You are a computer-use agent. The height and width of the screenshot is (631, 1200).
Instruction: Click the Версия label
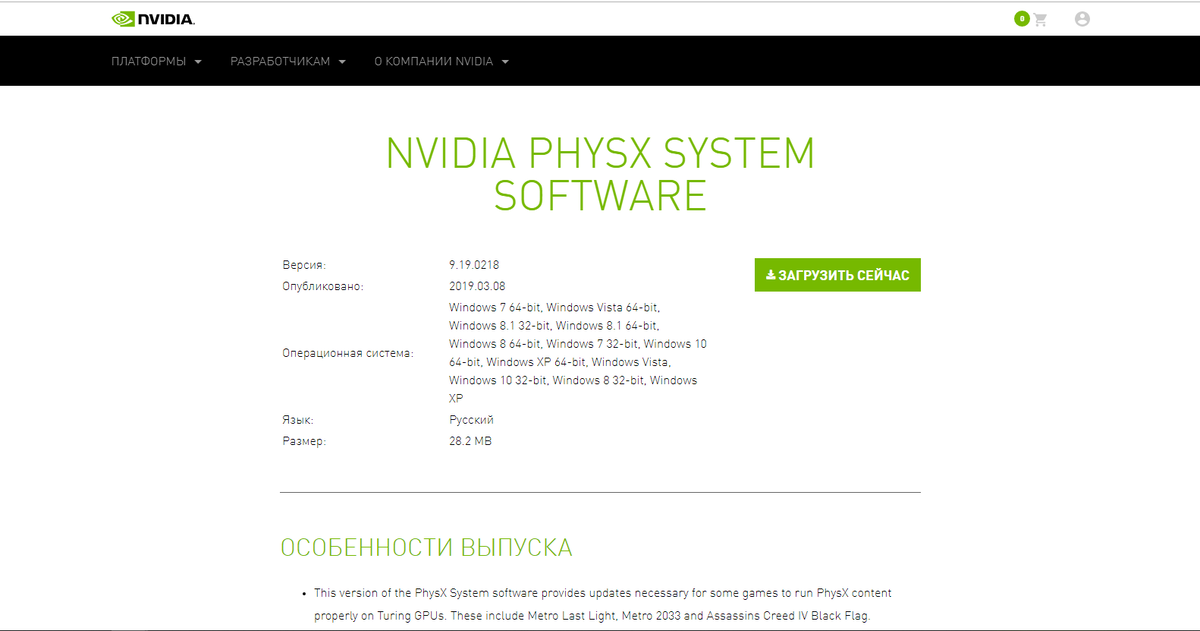[304, 265]
